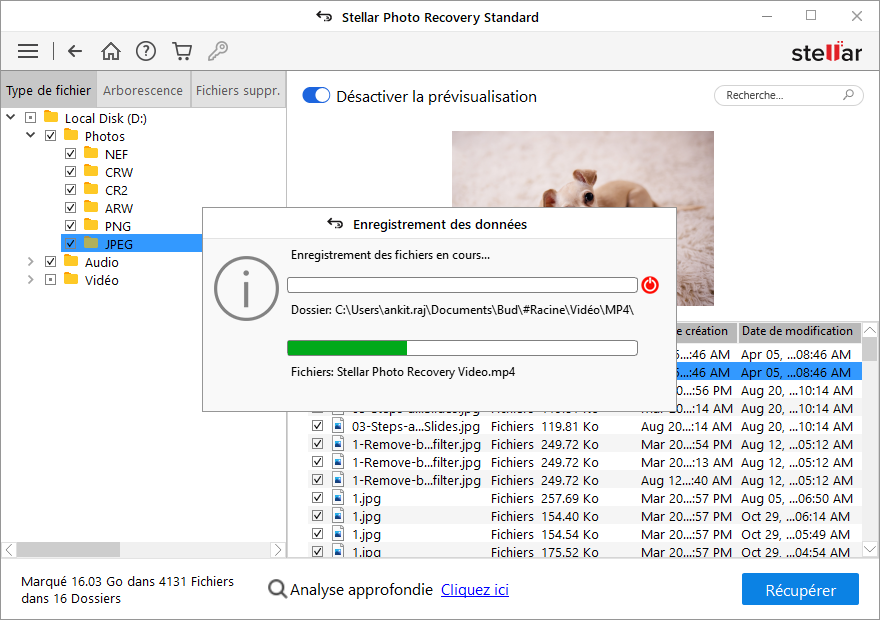Click the back arrow icon

pyautogui.click(x=75, y=51)
